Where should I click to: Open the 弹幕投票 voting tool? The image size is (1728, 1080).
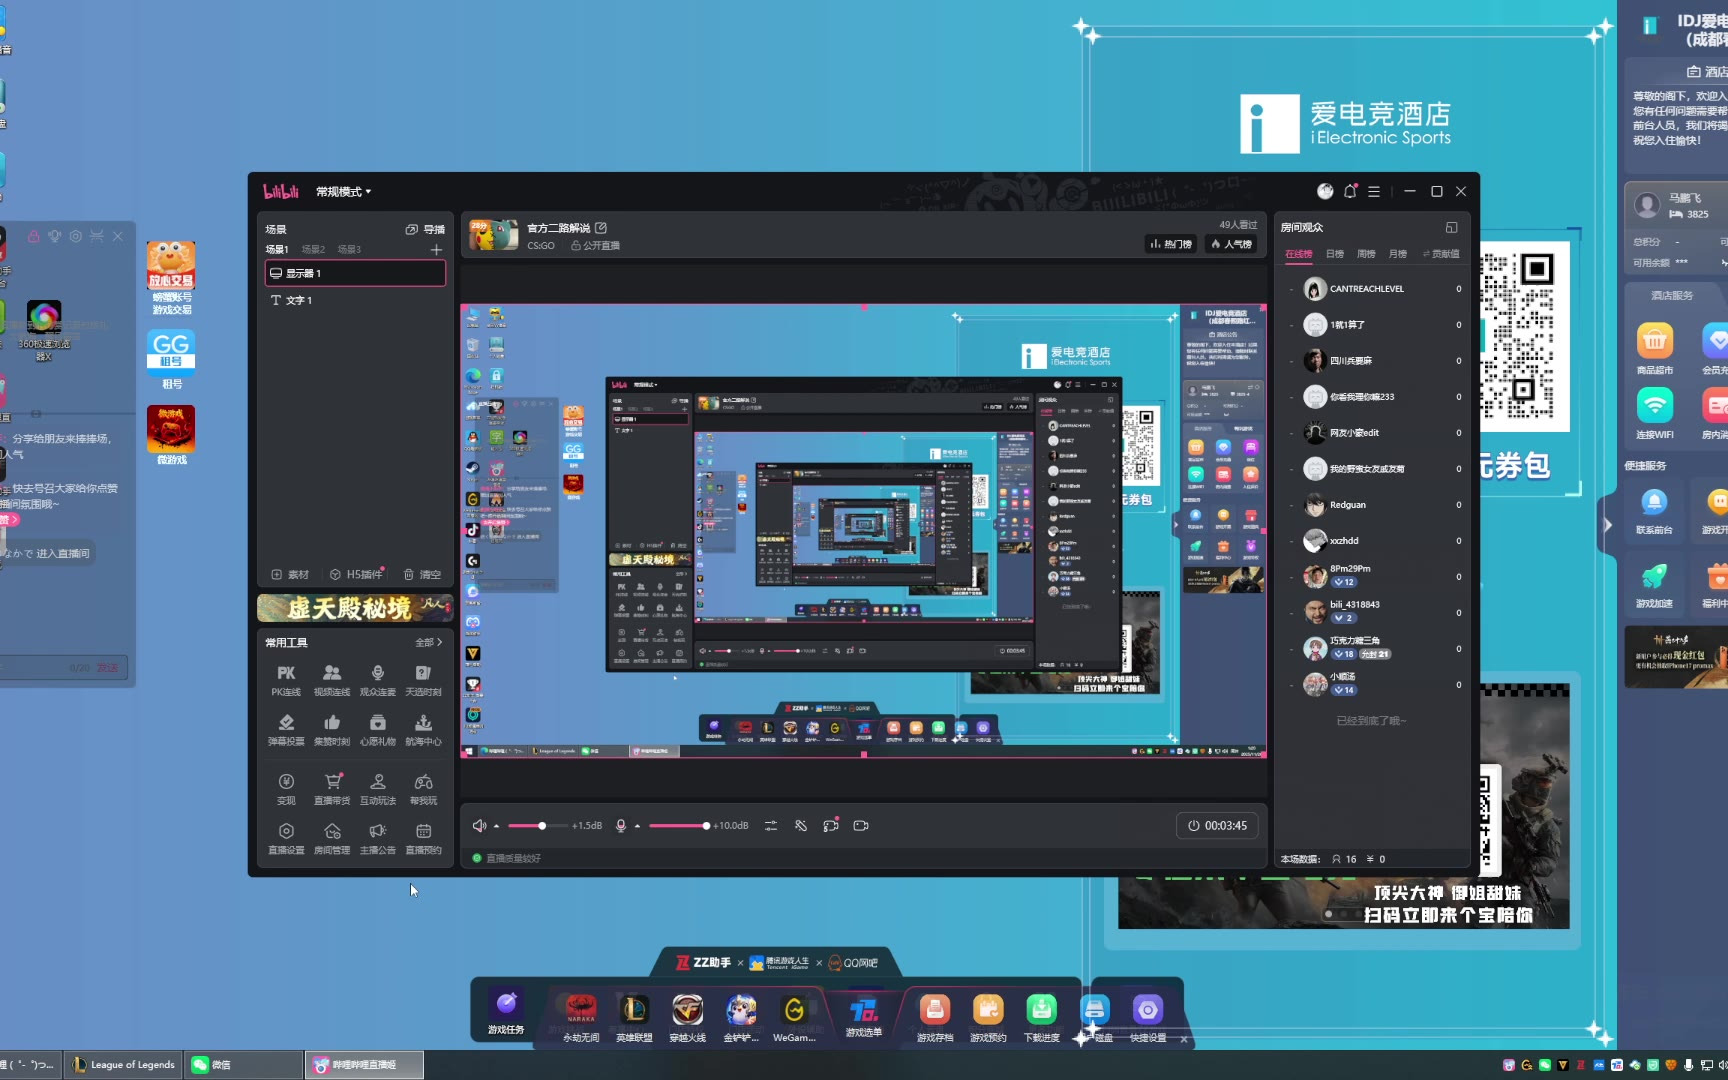tap(286, 728)
